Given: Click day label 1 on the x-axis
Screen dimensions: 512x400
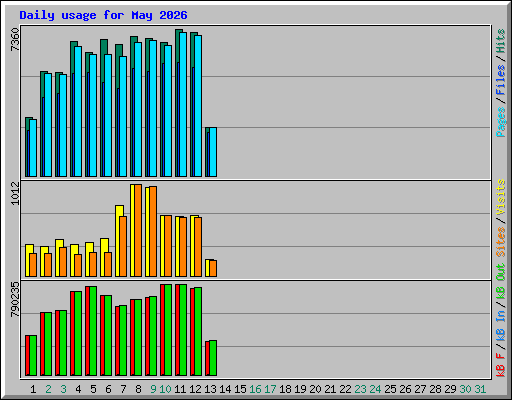Looking at the screenshot, I should (33, 389).
